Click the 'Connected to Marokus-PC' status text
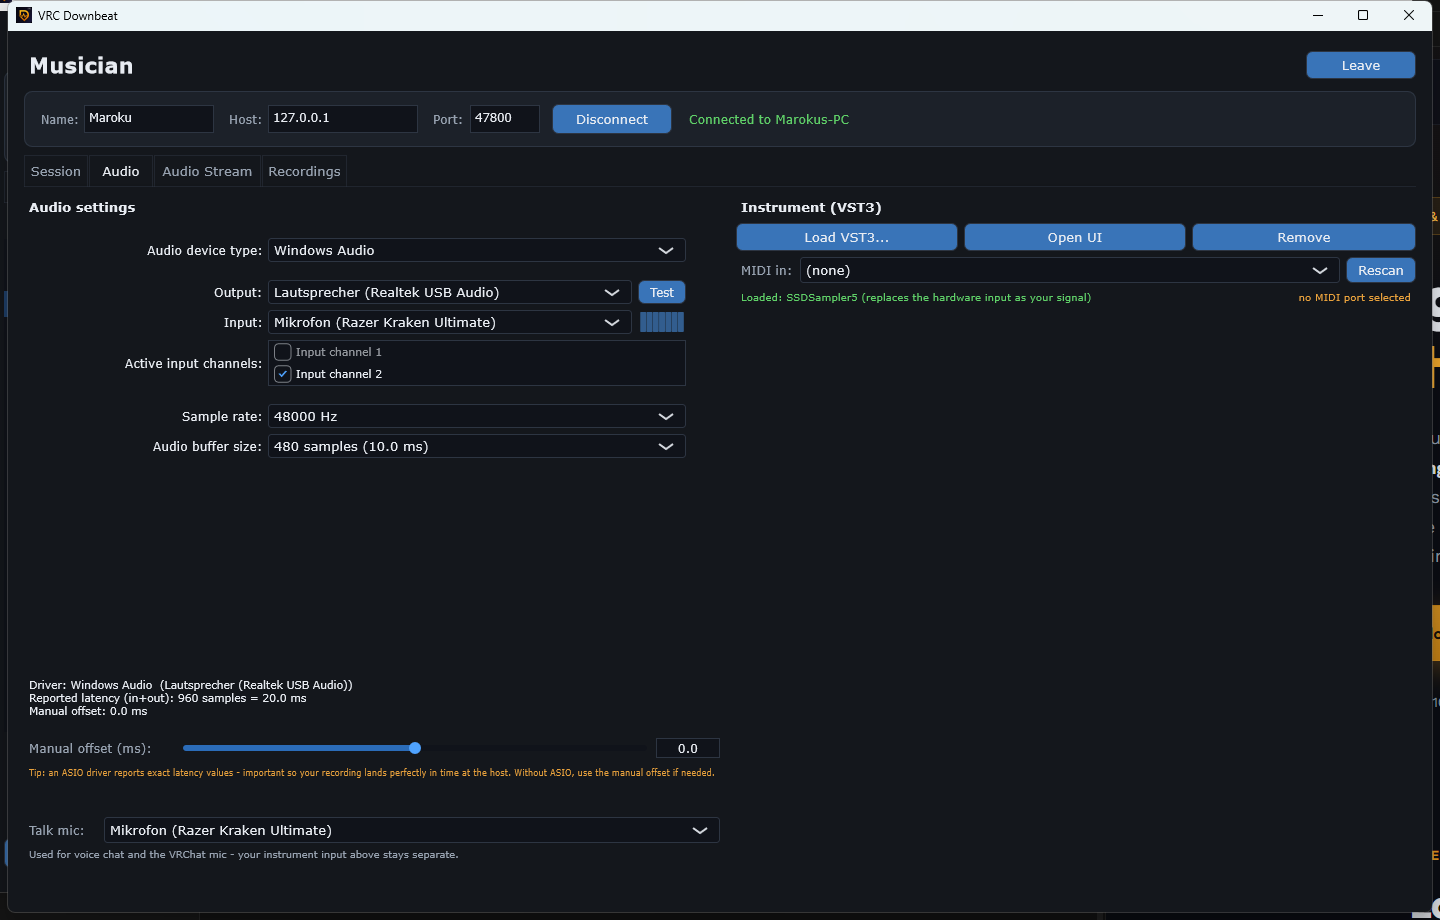1440x920 pixels. point(769,119)
